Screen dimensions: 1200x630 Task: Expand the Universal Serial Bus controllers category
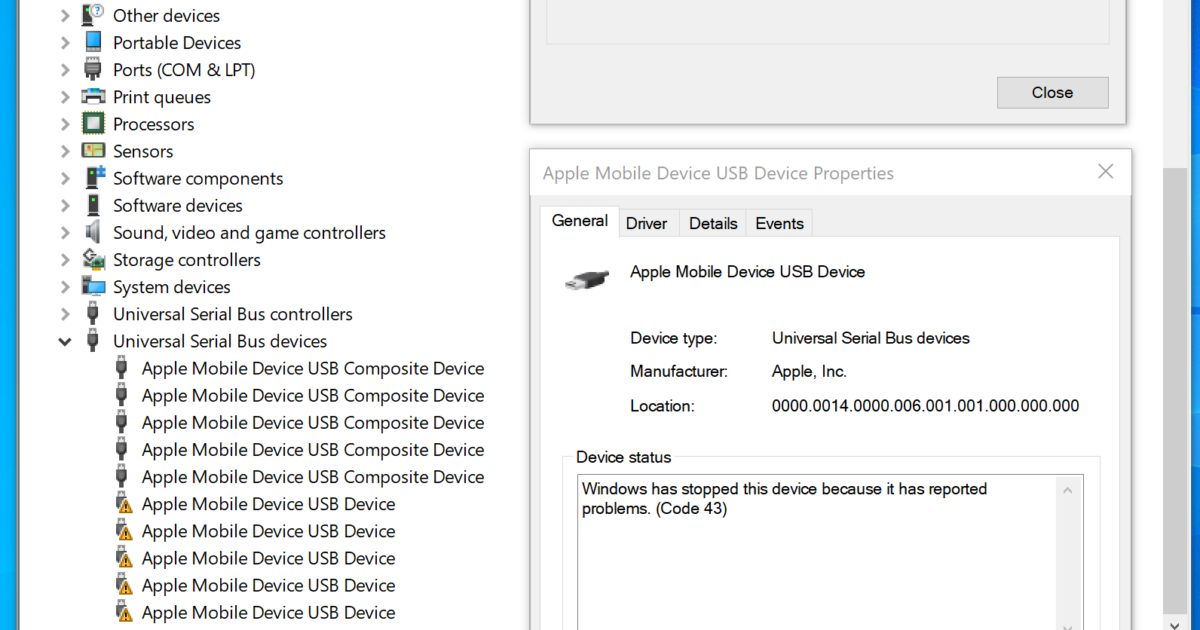64,313
